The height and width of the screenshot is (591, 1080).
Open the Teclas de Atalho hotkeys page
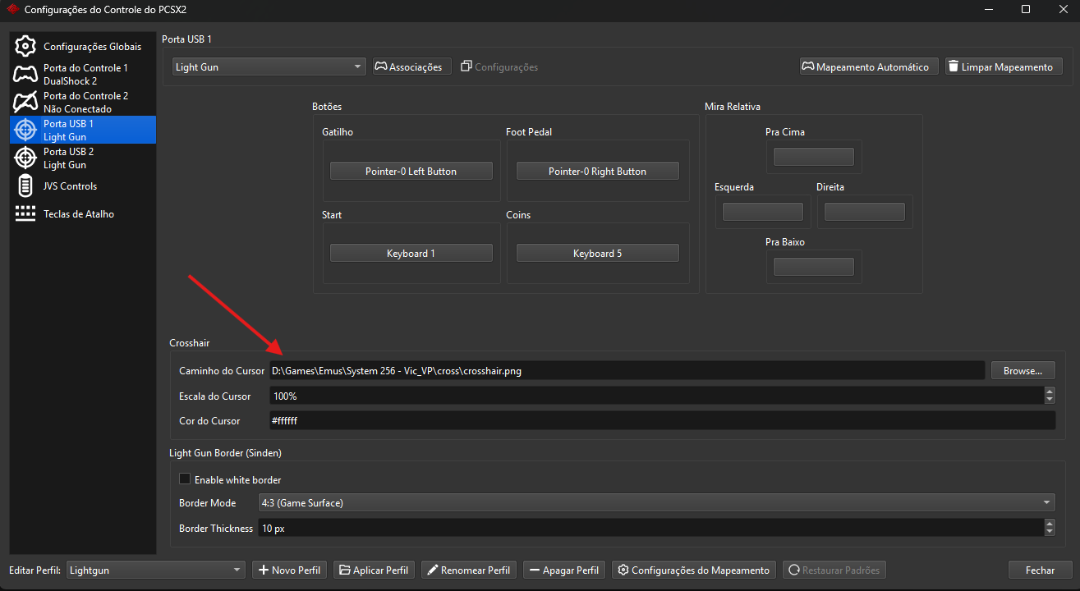(x=83, y=214)
